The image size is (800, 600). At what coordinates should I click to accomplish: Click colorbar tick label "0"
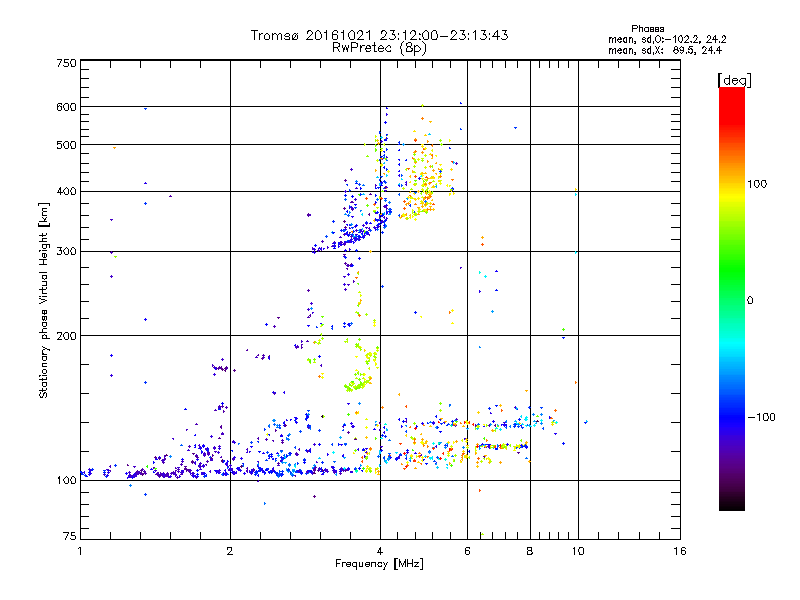coord(750,301)
